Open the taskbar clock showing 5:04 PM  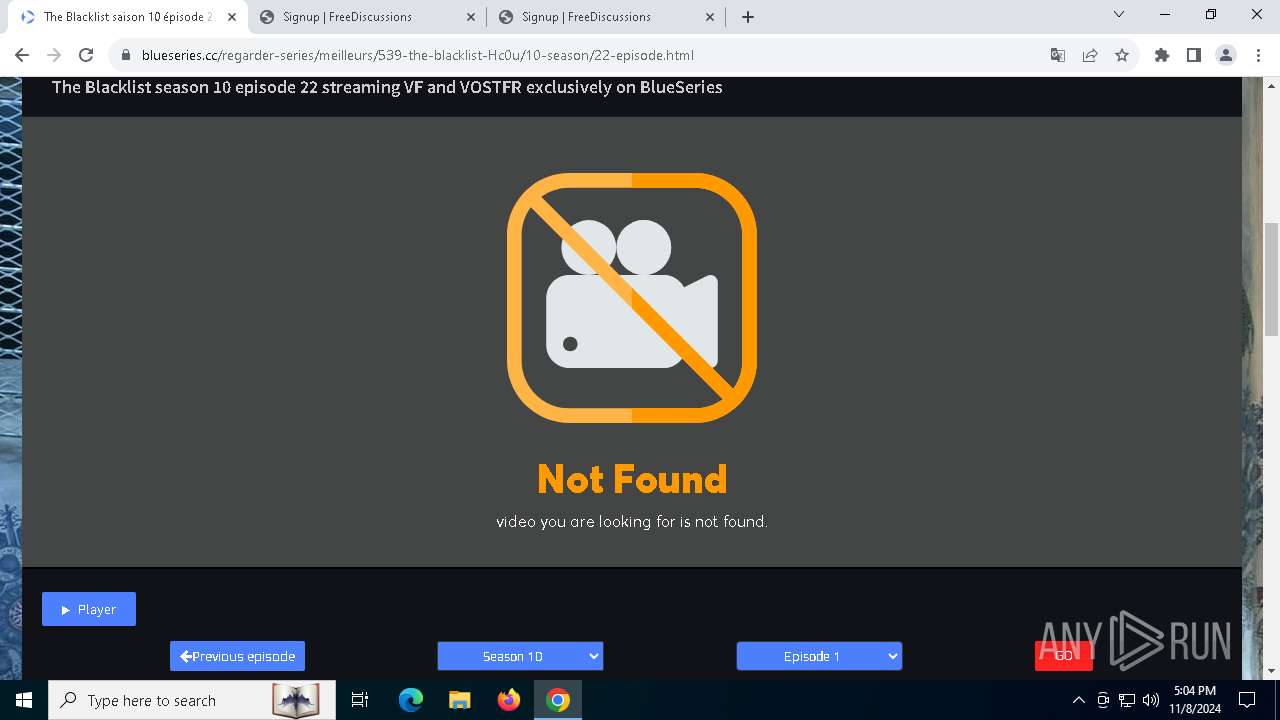pyautogui.click(x=1195, y=700)
